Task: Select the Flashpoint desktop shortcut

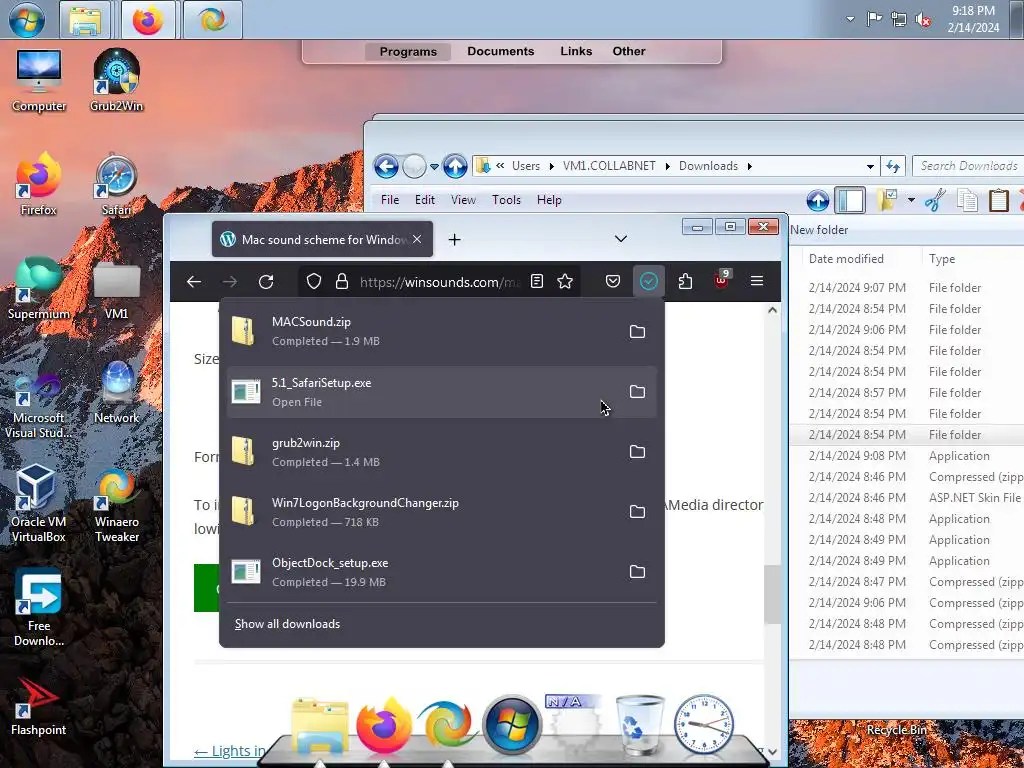Action: click(x=39, y=708)
